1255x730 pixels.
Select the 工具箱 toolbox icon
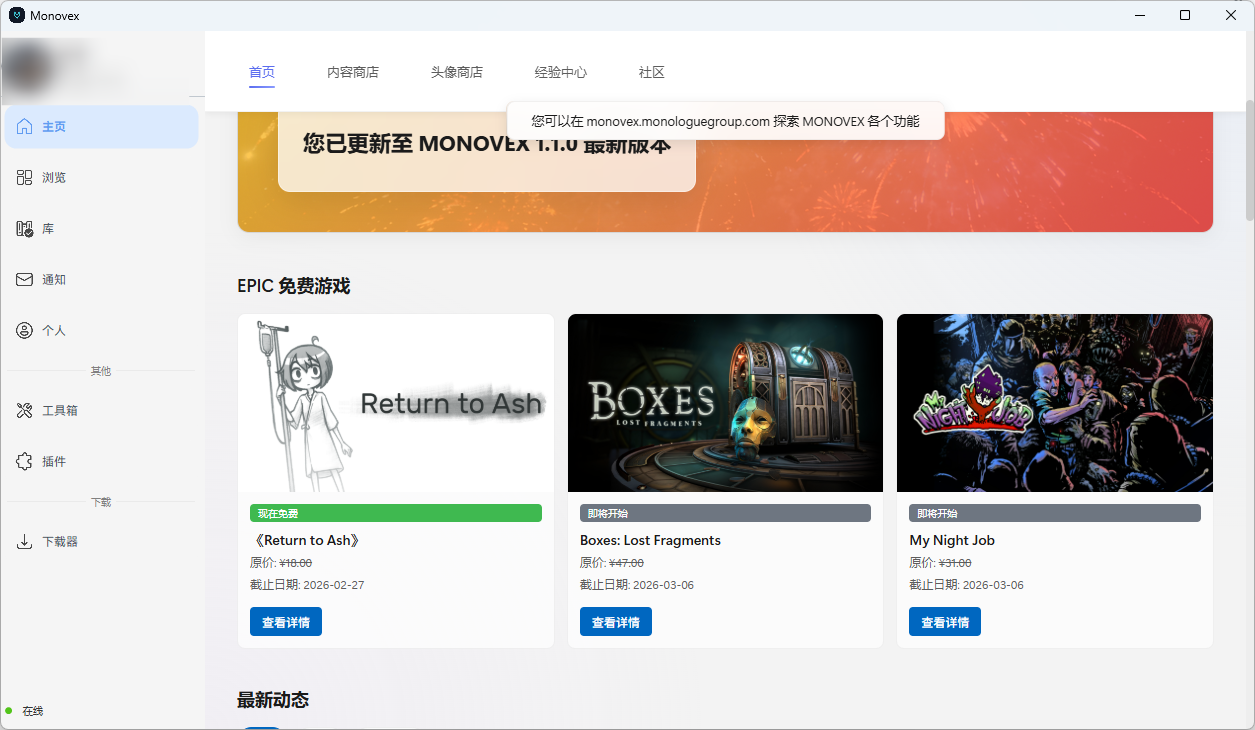pos(25,411)
